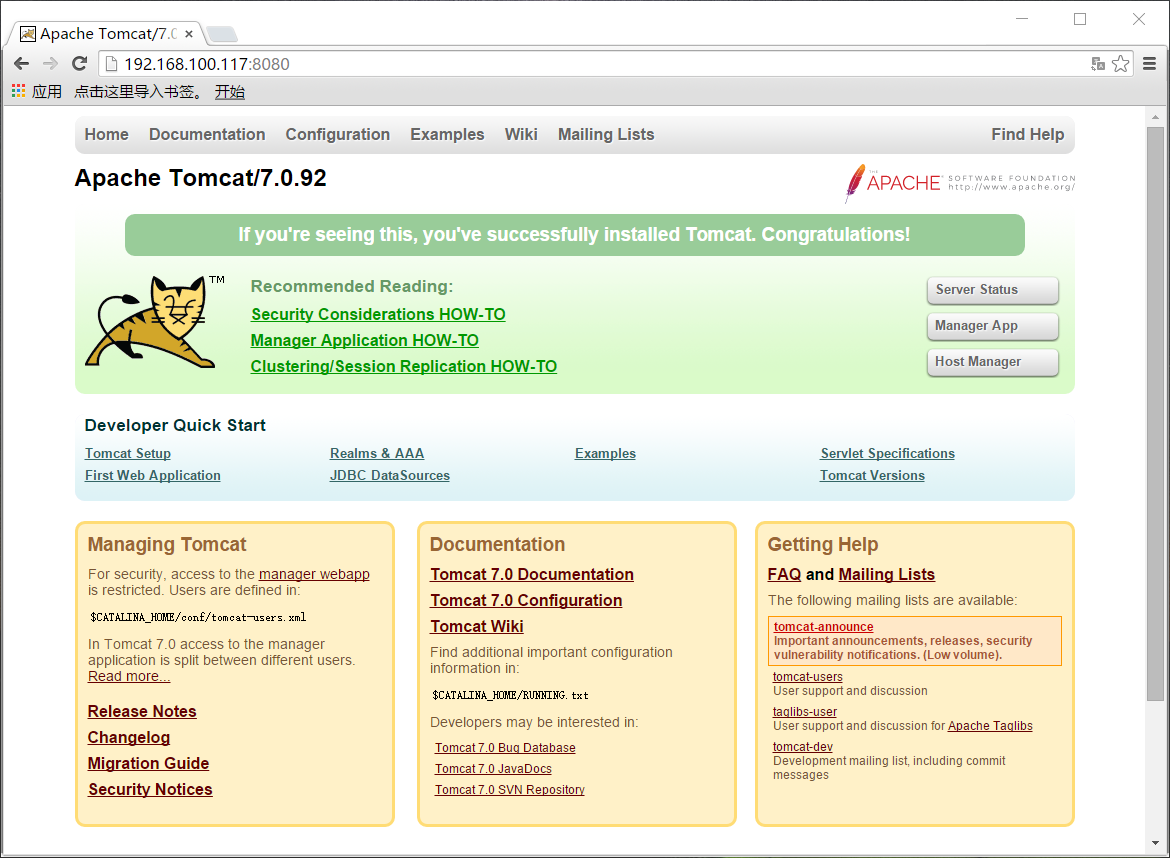Click the manager webapp link

click(314, 574)
